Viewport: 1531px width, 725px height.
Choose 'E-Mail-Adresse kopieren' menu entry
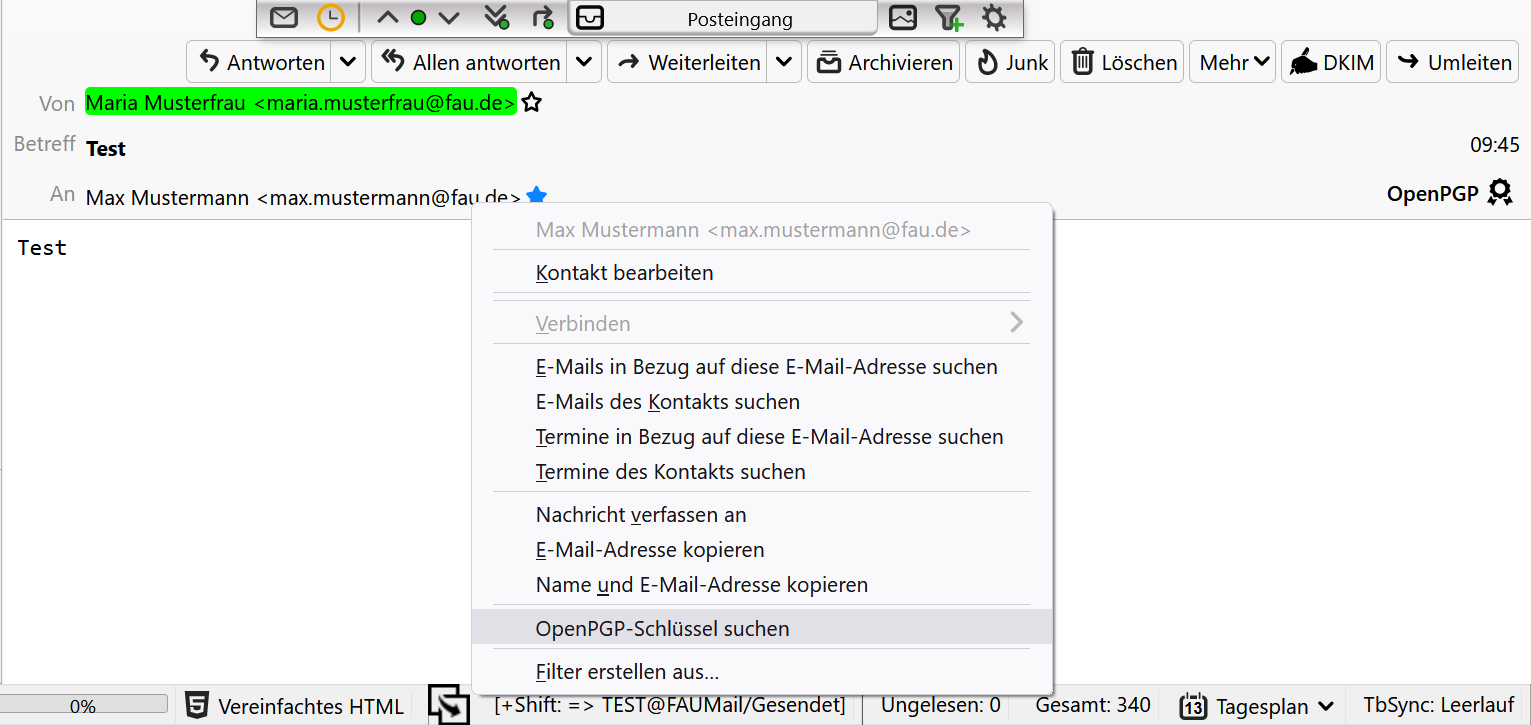point(650,550)
